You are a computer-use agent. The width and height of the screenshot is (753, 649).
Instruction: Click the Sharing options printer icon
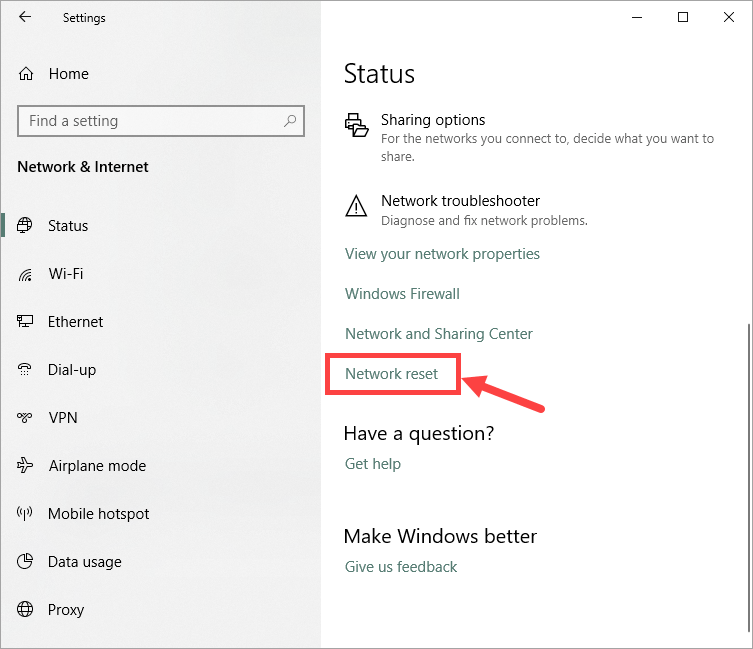pos(357,125)
